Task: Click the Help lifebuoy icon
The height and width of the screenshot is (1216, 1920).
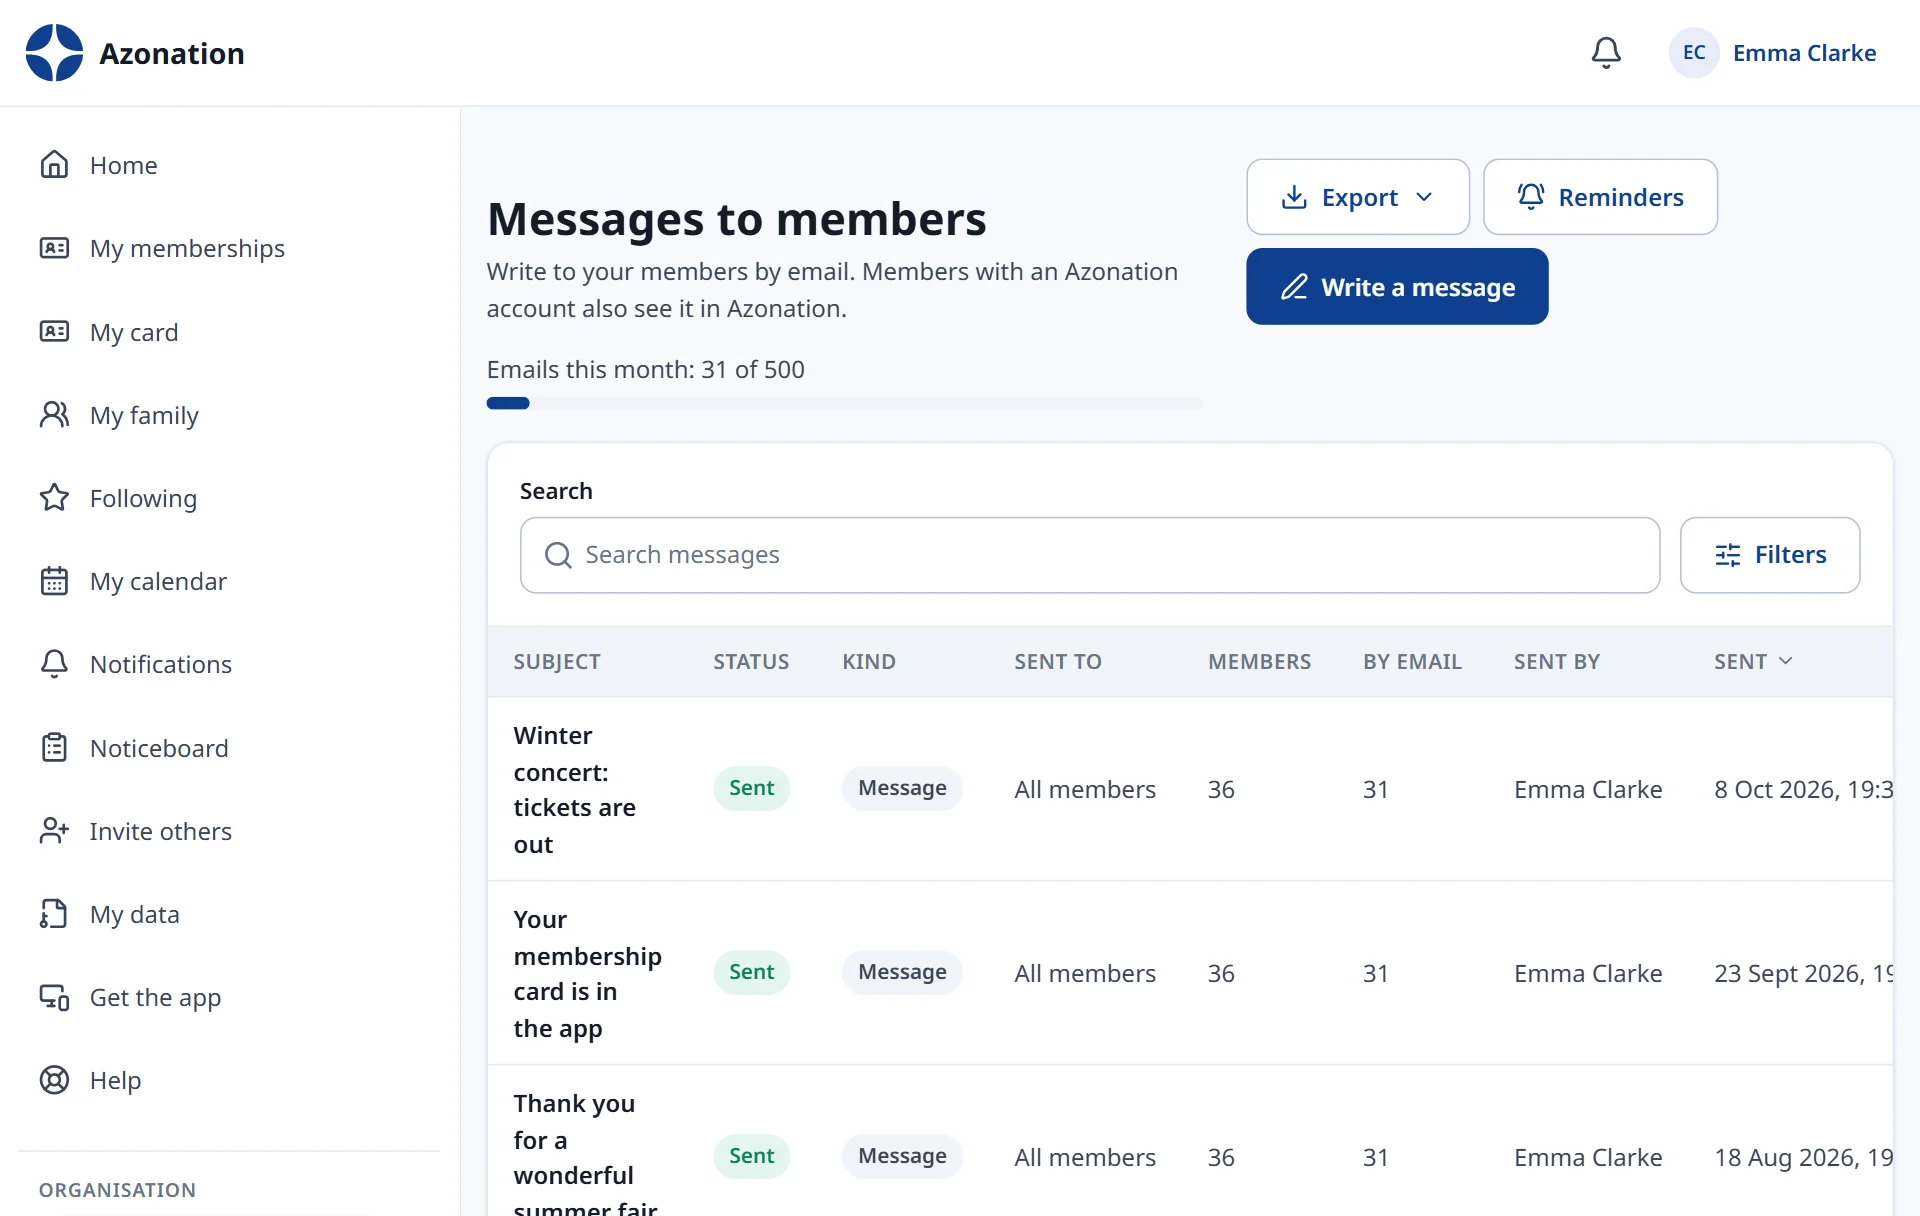Action: click(54, 1080)
